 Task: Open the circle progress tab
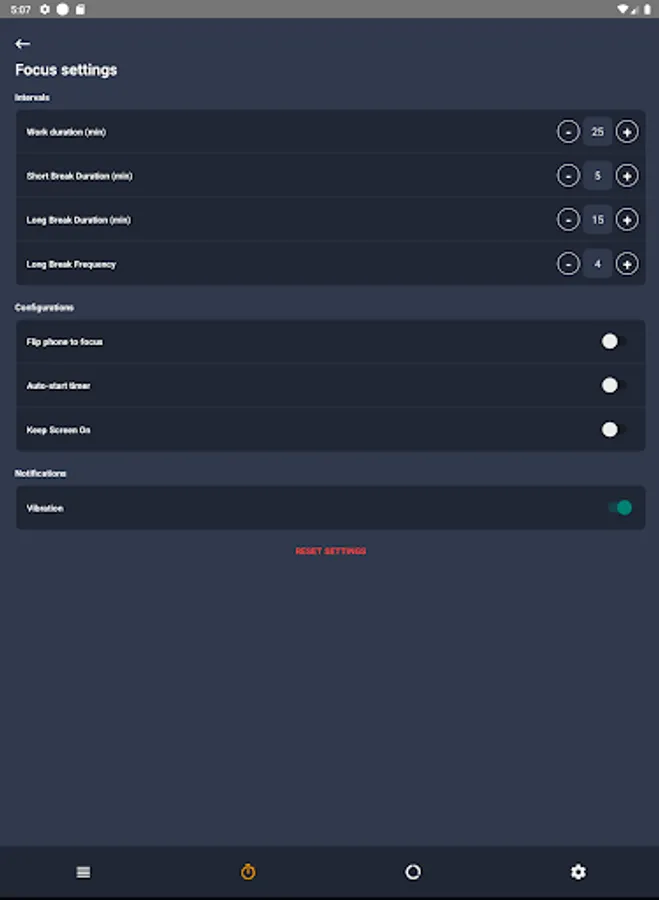(x=413, y=872)
